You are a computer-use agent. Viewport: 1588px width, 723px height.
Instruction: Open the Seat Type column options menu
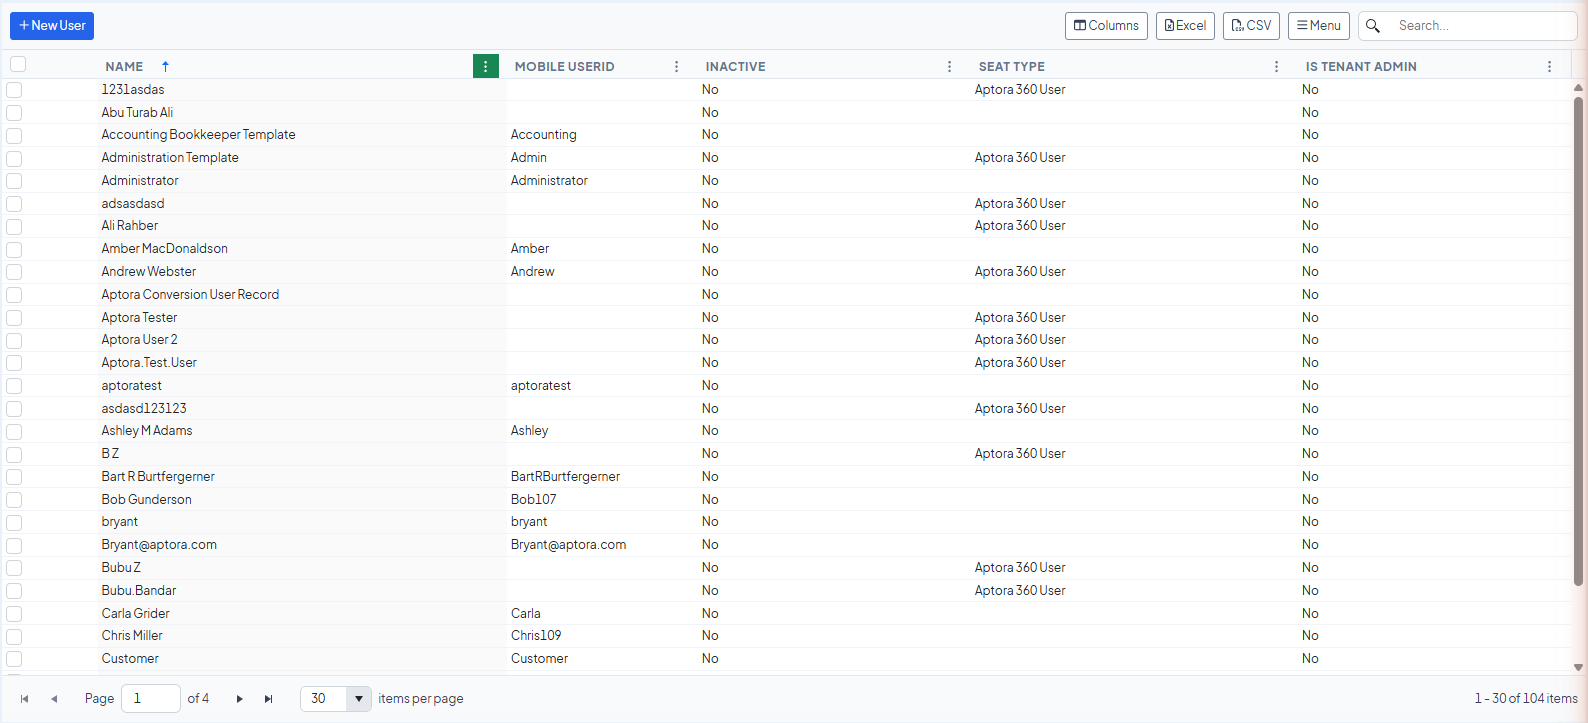tap(1277, 66)
